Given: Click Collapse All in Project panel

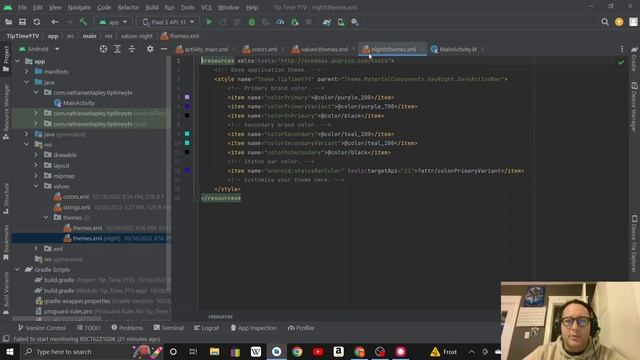Looking at the screenshot, I should point(132,49).
